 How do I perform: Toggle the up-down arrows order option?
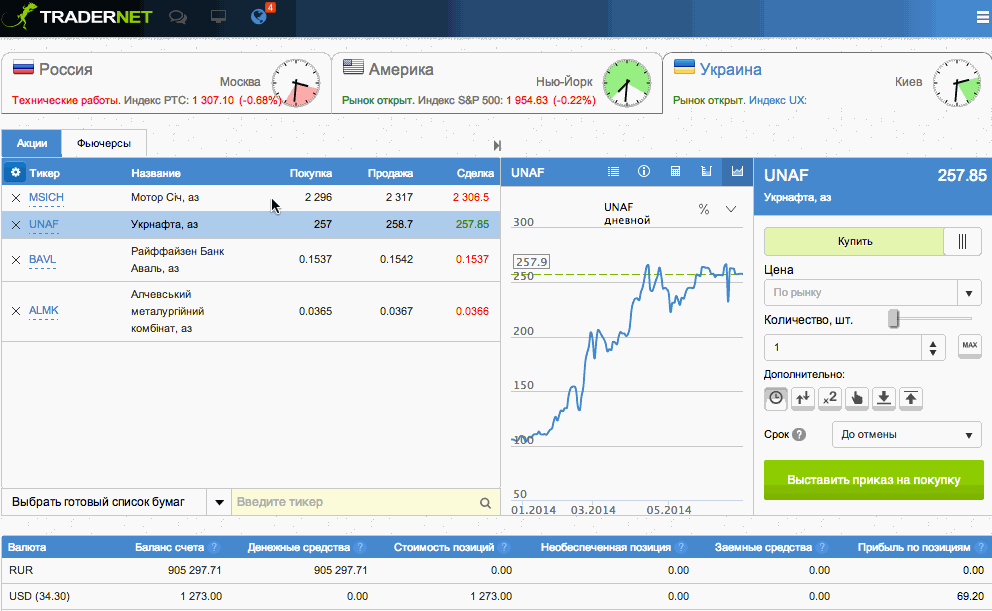803,398
